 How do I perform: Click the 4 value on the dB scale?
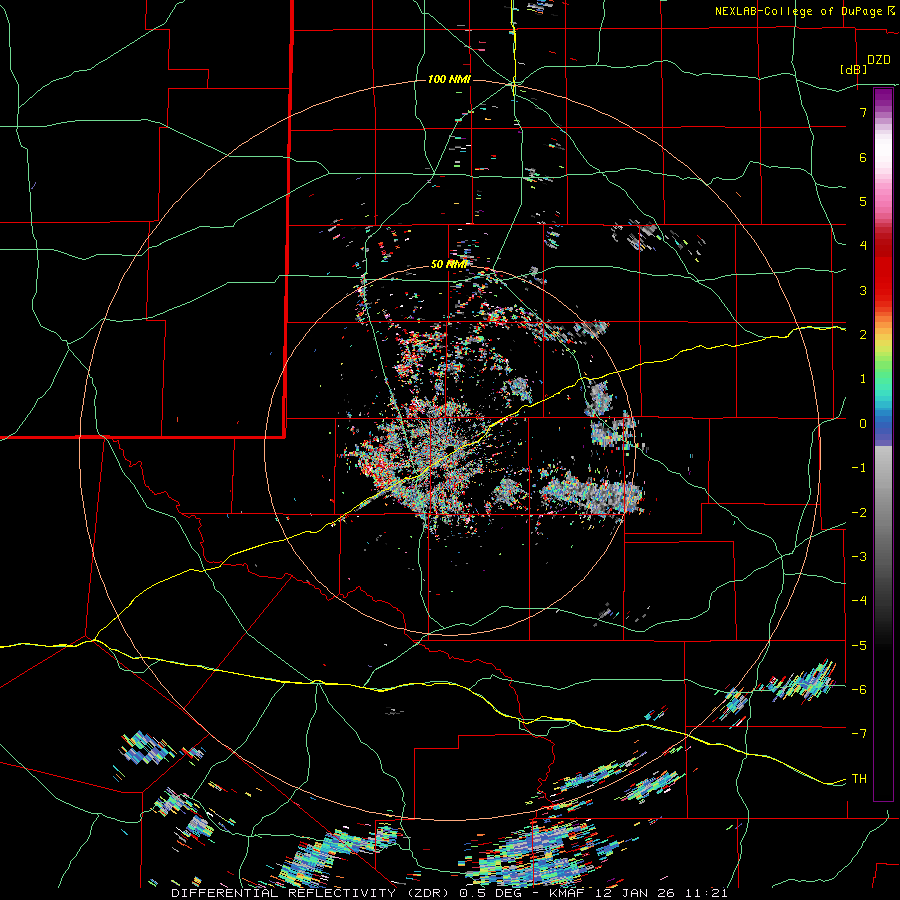click(x=863, y=246)
